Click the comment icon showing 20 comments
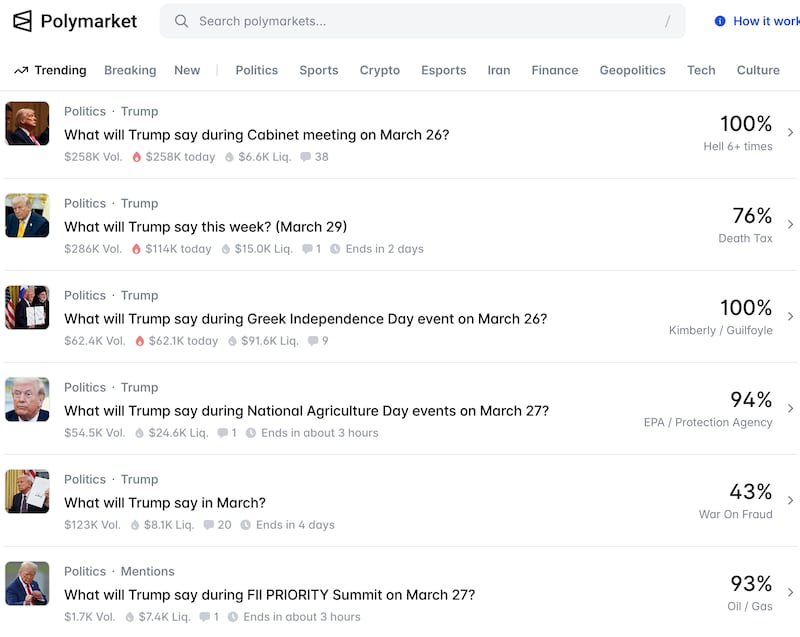The height and width of the screenshot is (637, 800). click(x=208, y=525)
